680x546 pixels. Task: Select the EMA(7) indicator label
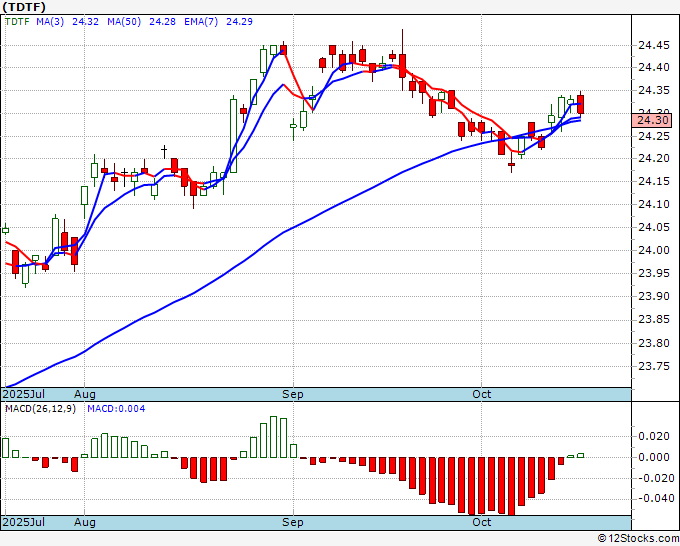201,22
